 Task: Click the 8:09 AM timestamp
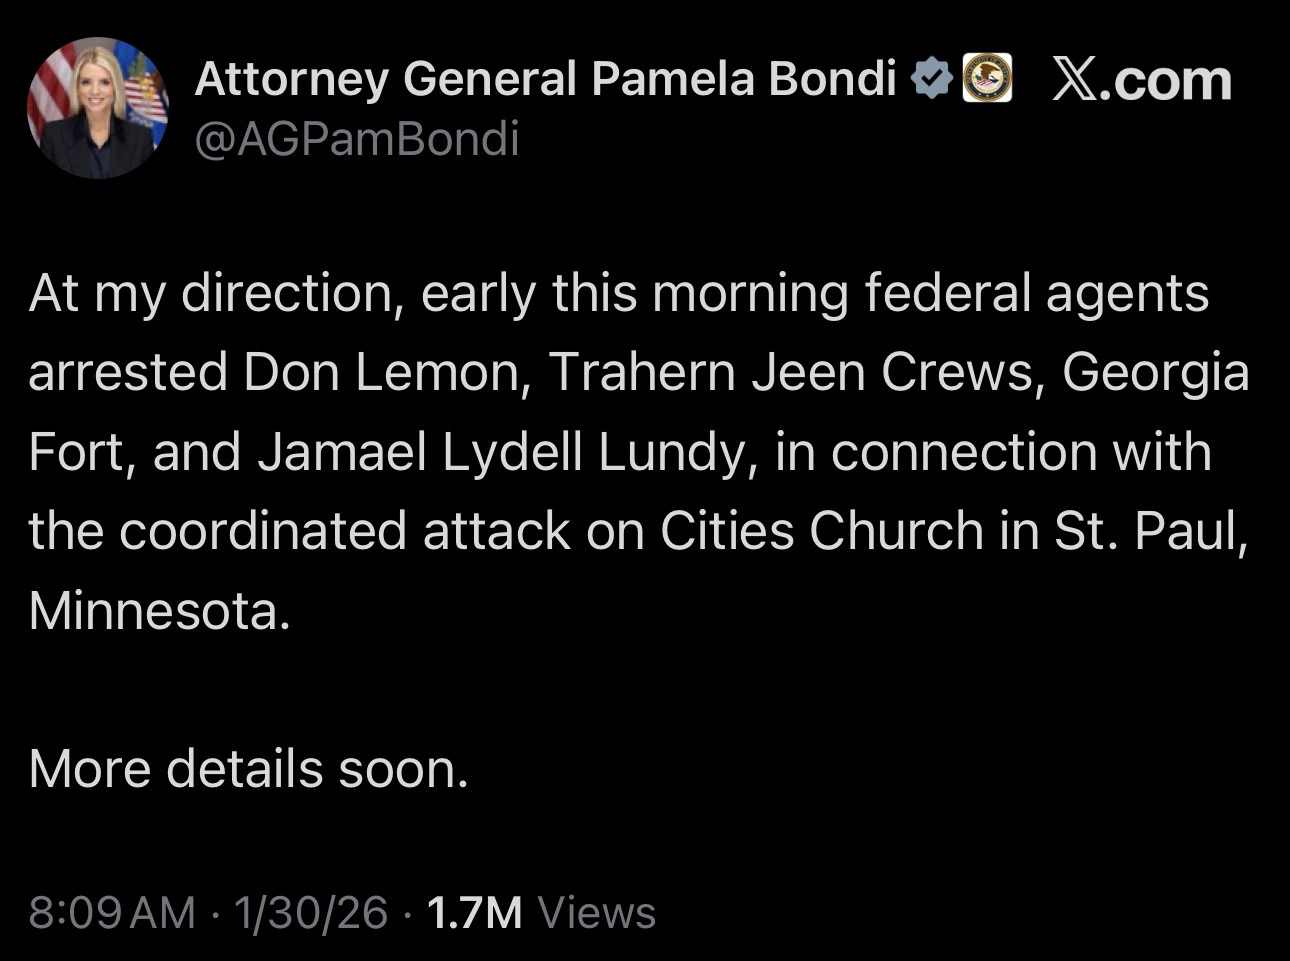(x=112, y=912)
